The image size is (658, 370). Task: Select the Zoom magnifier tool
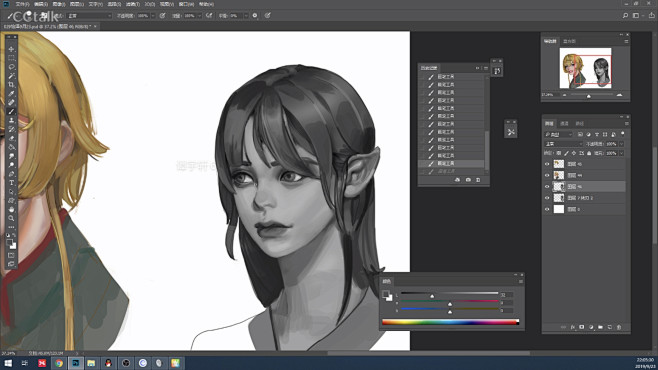[x=11, y=218]
